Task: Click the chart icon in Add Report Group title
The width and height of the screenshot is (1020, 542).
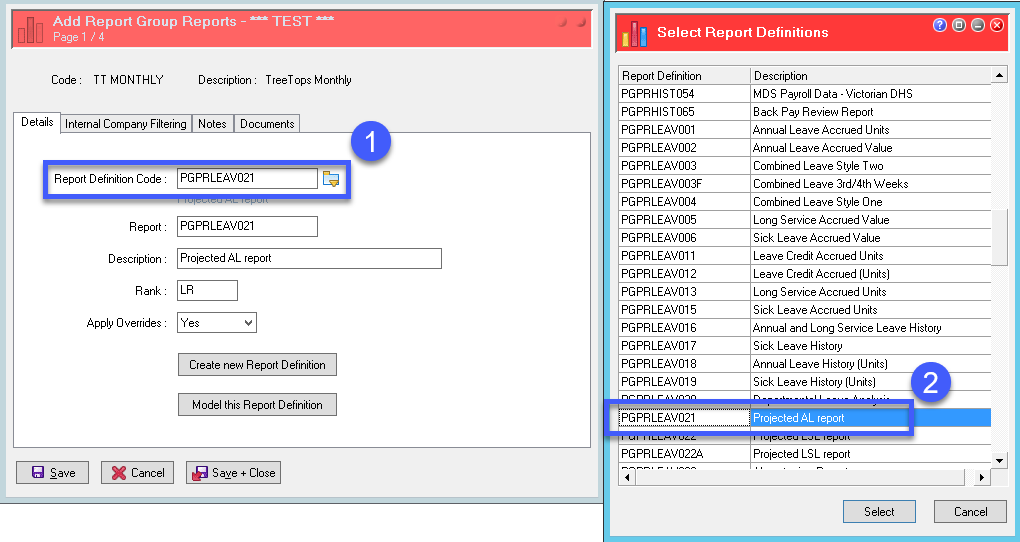Action: pyautogui.click(x=31, y=29)
